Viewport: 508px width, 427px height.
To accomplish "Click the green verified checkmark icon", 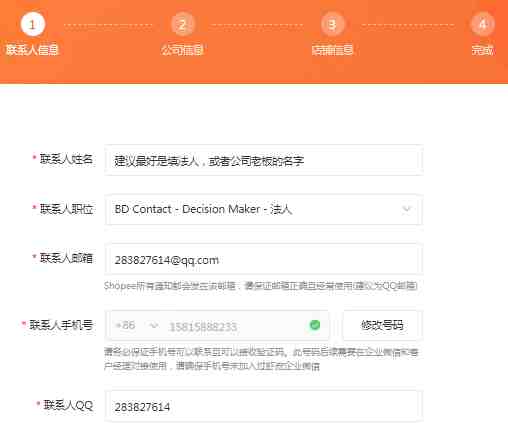I will click(315, 325).
